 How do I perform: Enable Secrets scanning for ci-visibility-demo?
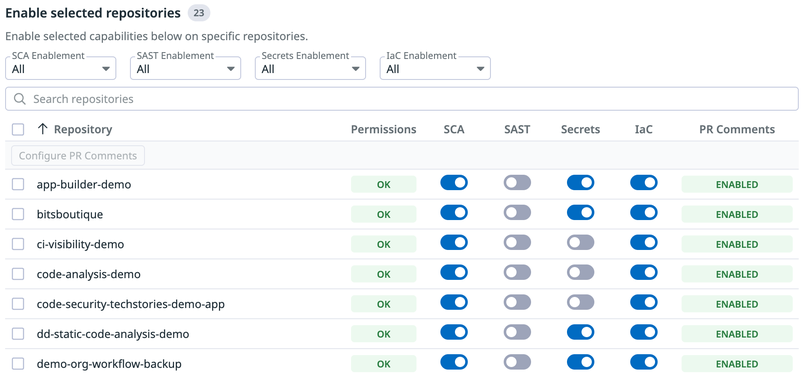[580, 242]
